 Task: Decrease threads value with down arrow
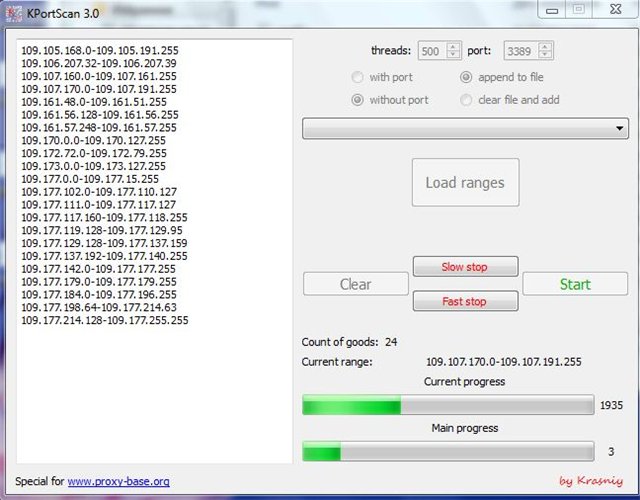[454, 54]
